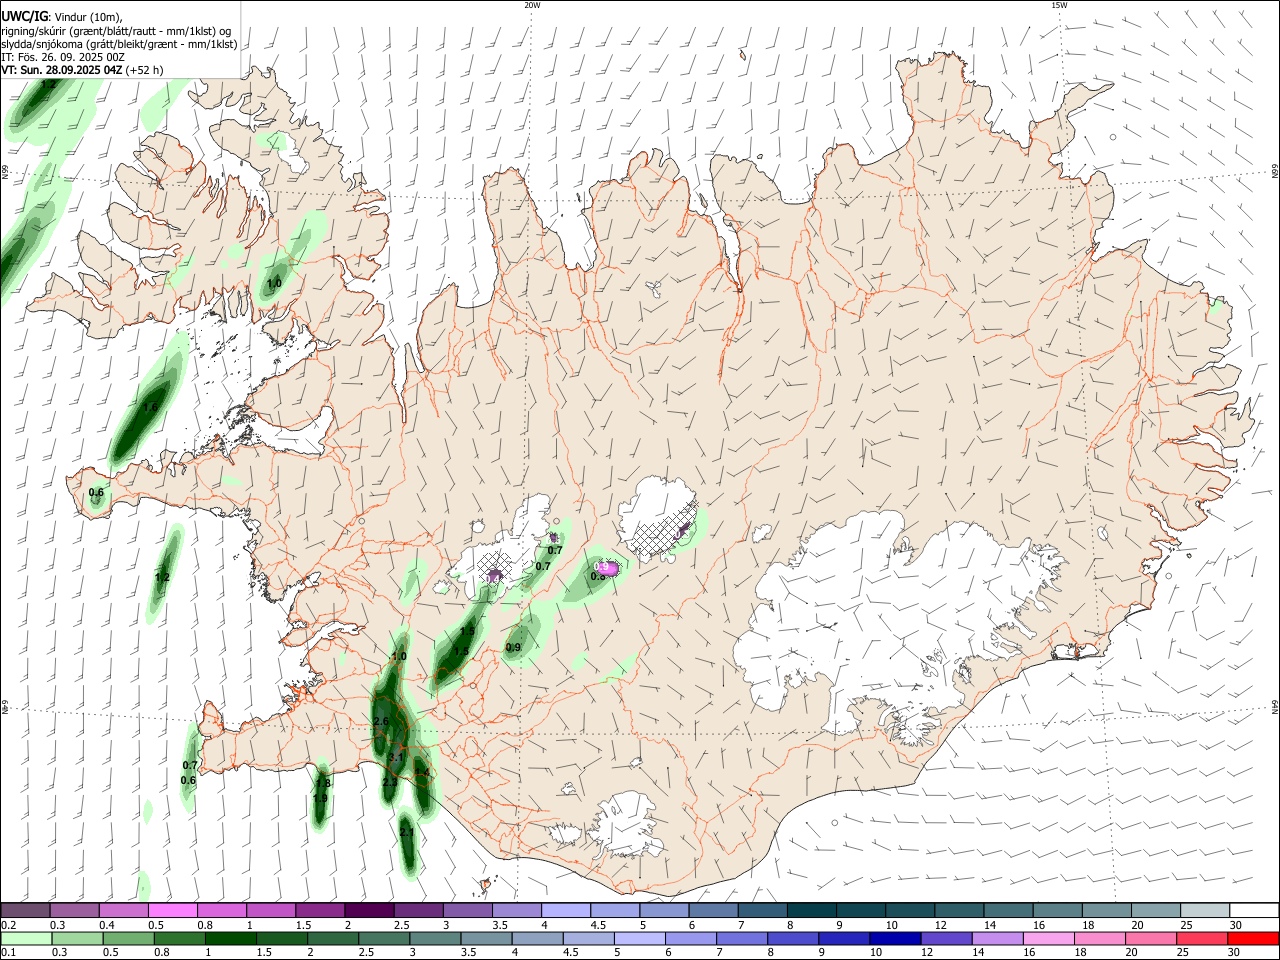The image size is (1280, 960).
Task: Click the line "rigning/skúrir (grænt/blátt/rautt - mm/1klst) og"
Action: point(116,31)
